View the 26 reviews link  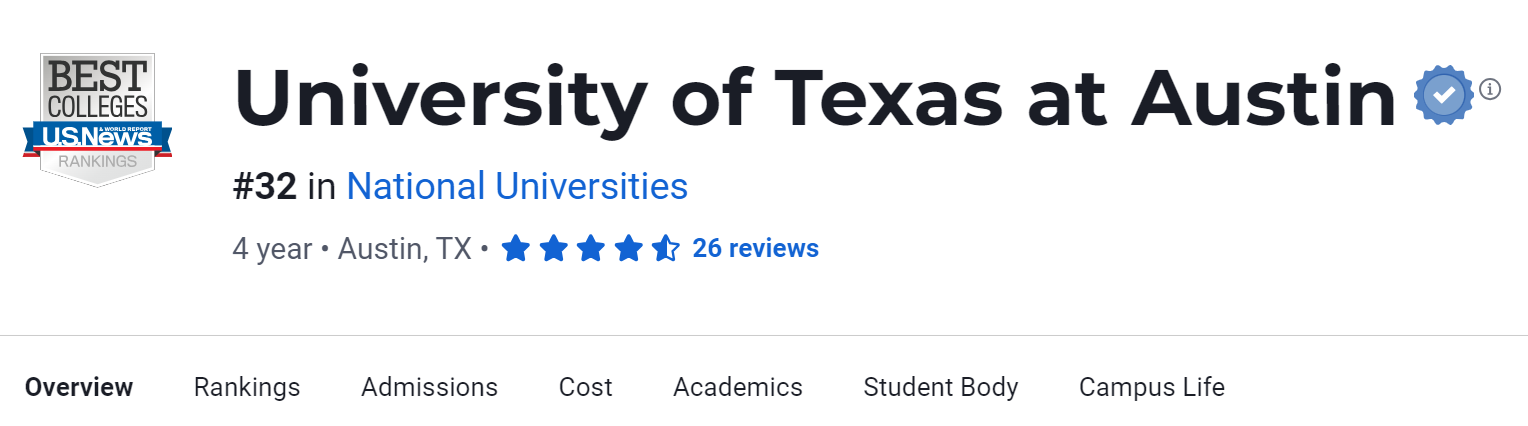pyautogui.click(x=755, y=248)
